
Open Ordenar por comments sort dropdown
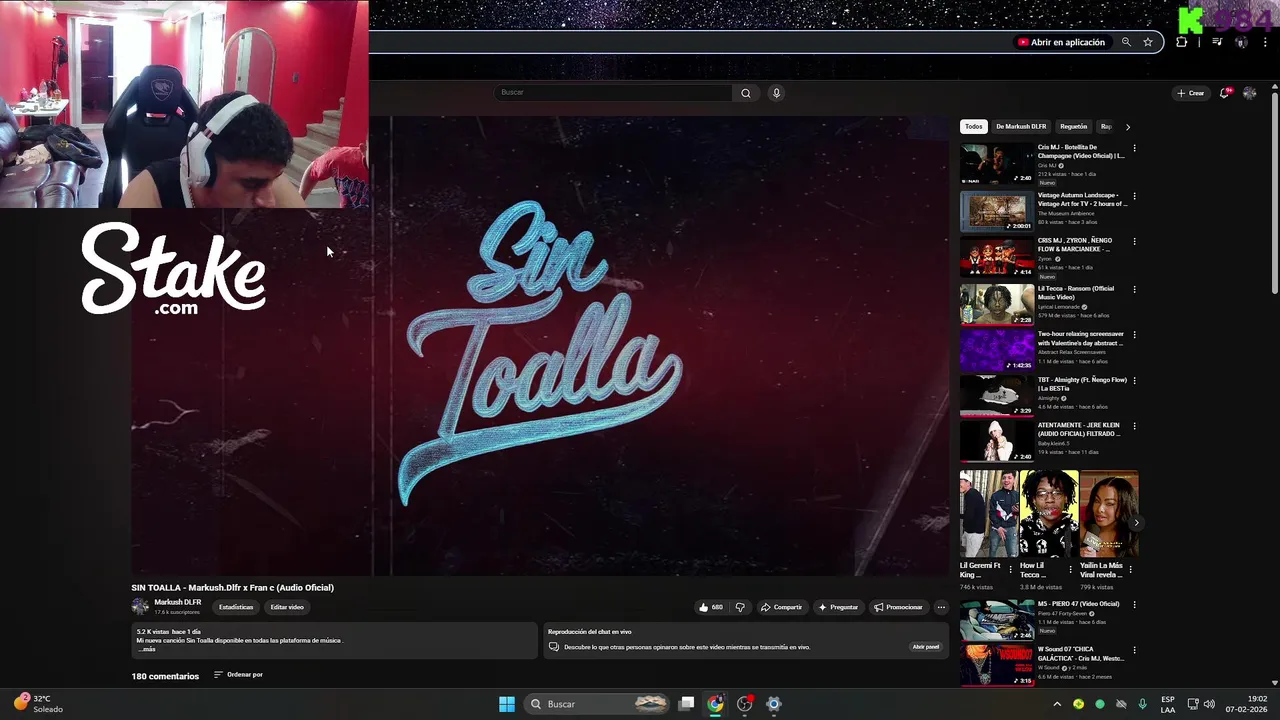point(238,675)
